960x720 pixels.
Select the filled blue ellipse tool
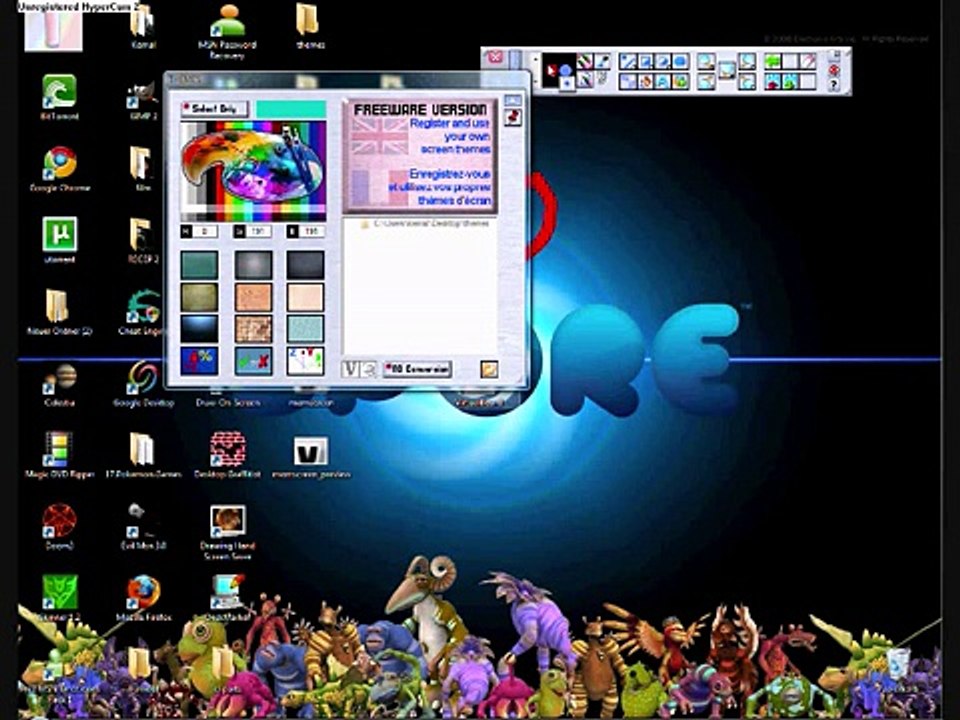pyautogui.click(x=680, y=61)
